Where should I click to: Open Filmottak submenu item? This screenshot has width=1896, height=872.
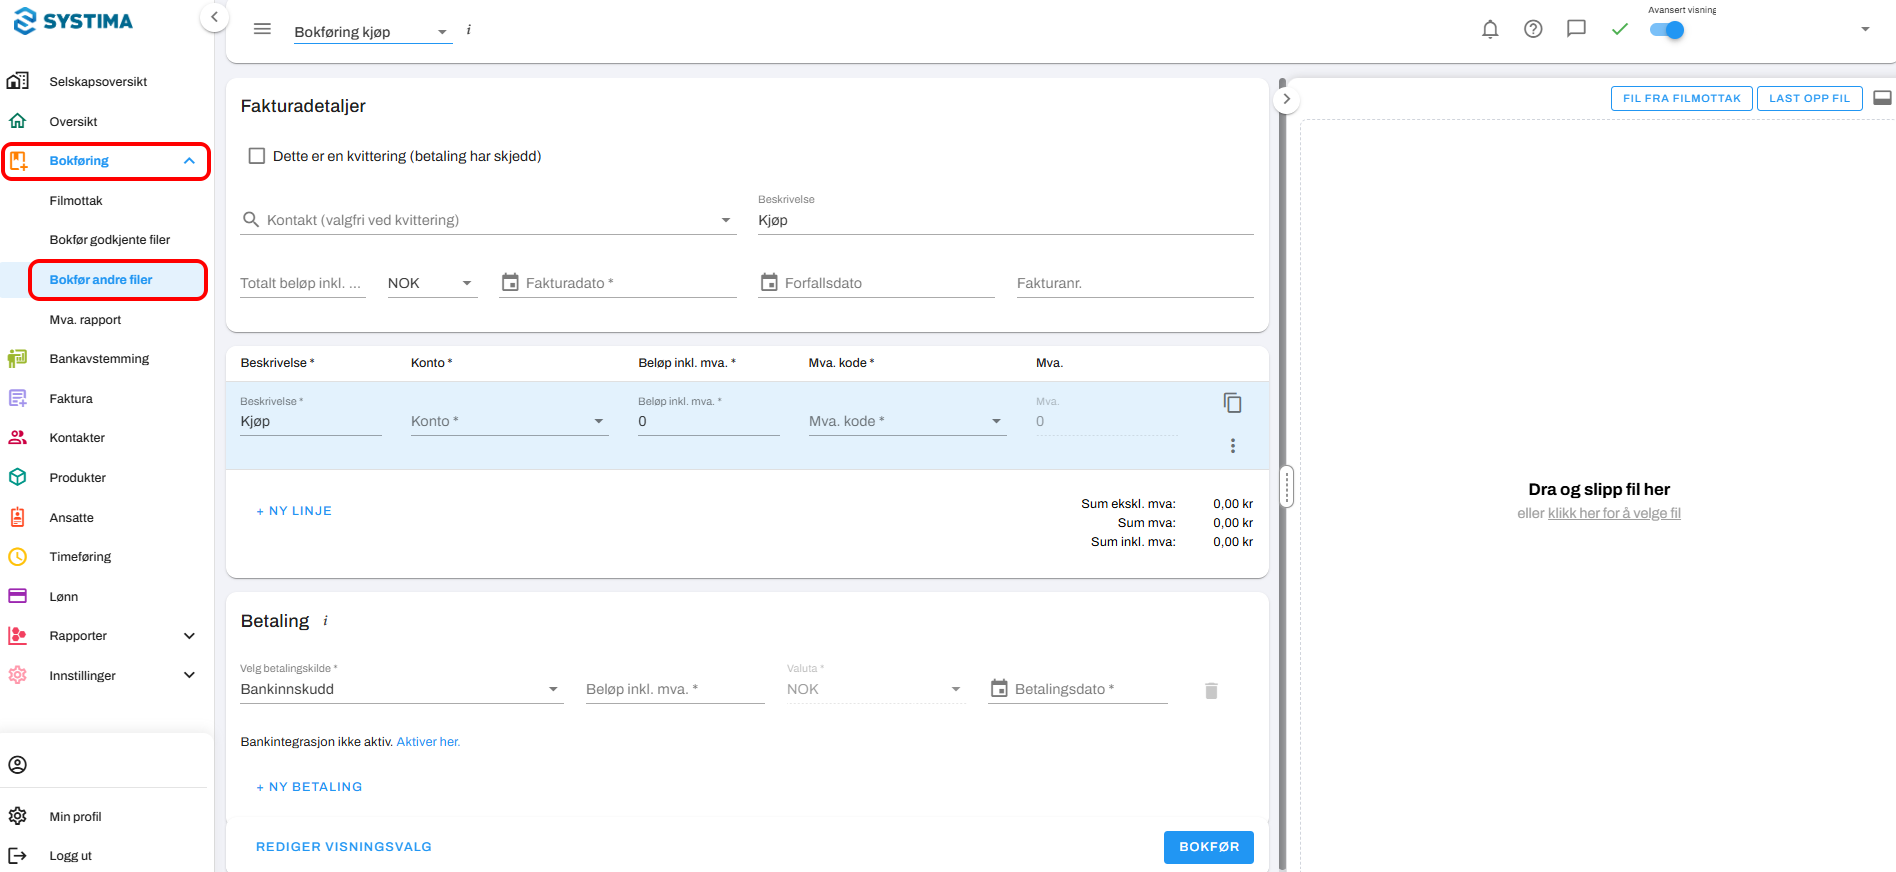coord(76,201)
